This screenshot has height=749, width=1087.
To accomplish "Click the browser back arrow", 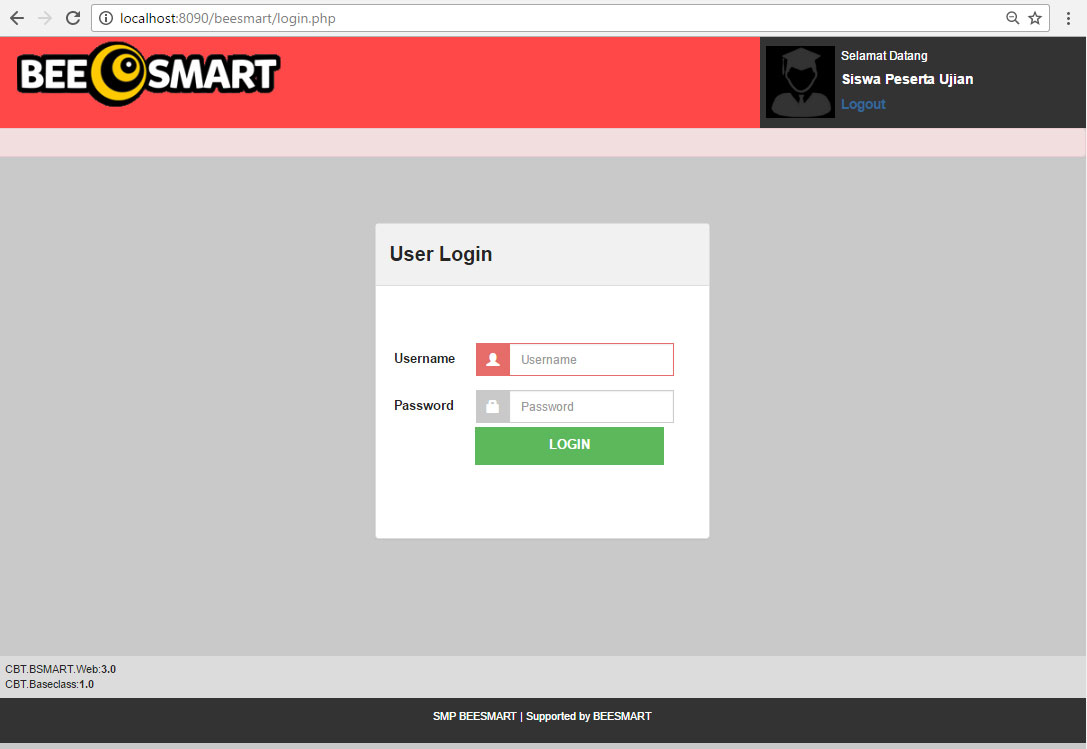I will (x=16, y=17).
